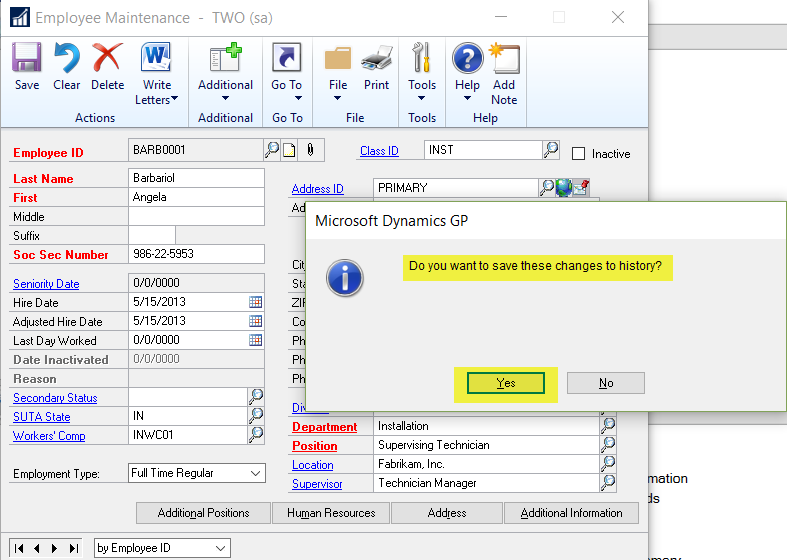This screenshot has width=787, height=560.
Task: Expand the File menu arrow
Action: 337,98
